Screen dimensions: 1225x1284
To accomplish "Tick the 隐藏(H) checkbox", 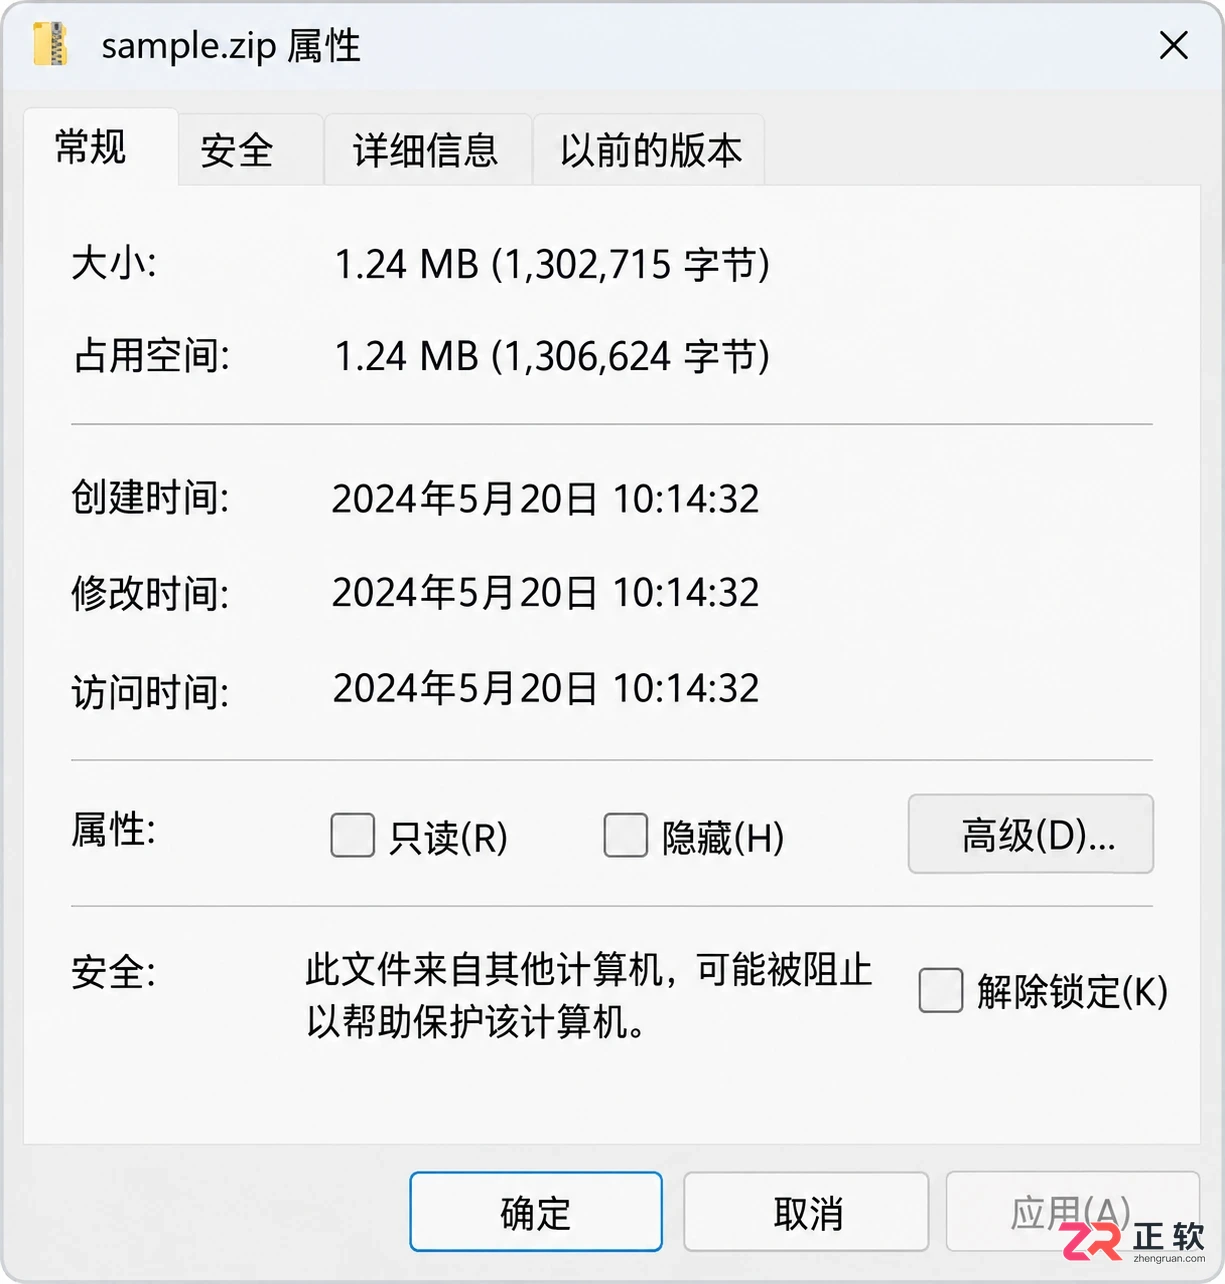I will pos(625,835).
